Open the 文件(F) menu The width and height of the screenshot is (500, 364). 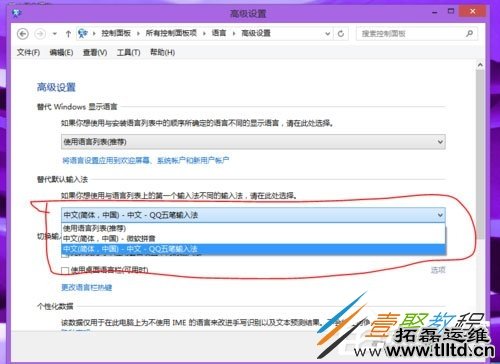pos(28,52)
